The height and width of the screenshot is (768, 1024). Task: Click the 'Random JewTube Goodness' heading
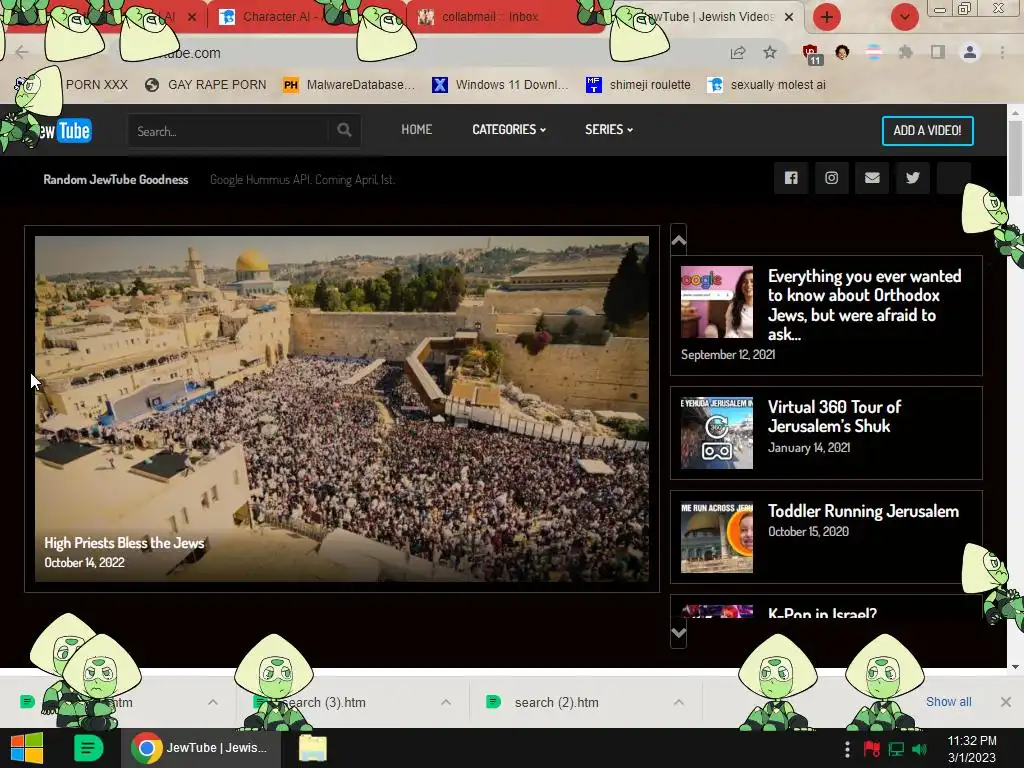pyautogui.click(x=116, y=180)
